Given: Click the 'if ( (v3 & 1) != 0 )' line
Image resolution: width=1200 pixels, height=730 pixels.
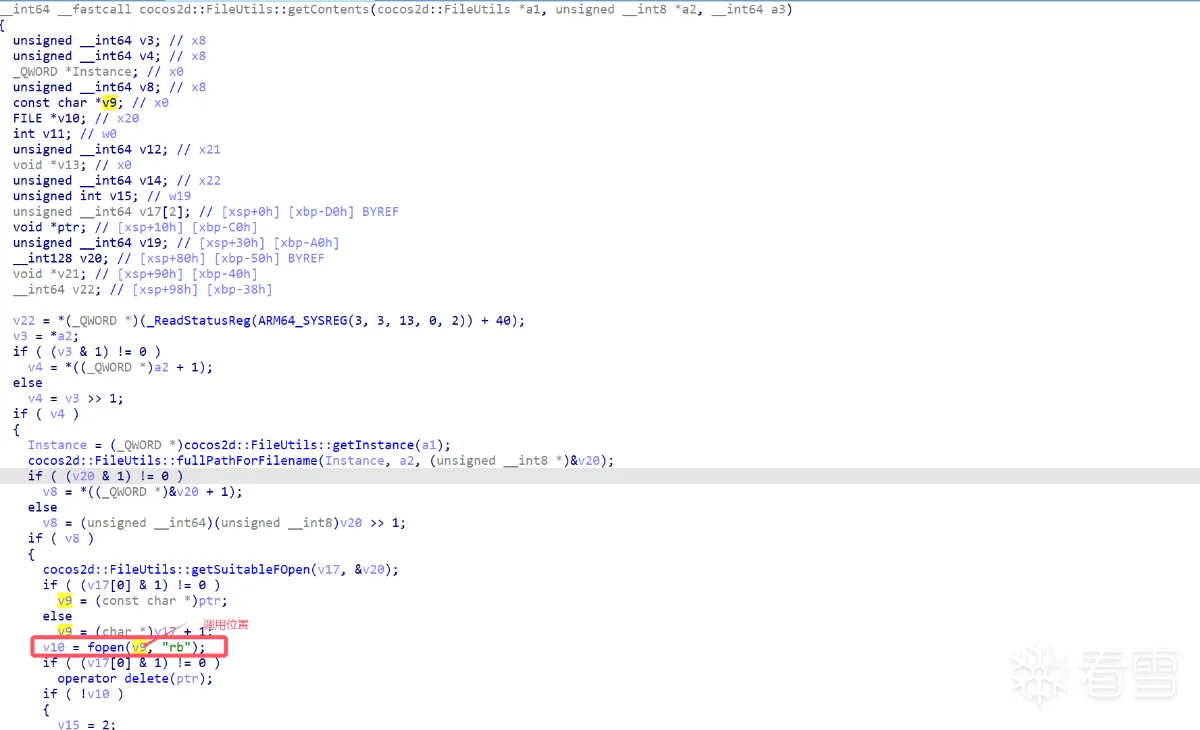Looking at the screenshot, I should (87, 352).
